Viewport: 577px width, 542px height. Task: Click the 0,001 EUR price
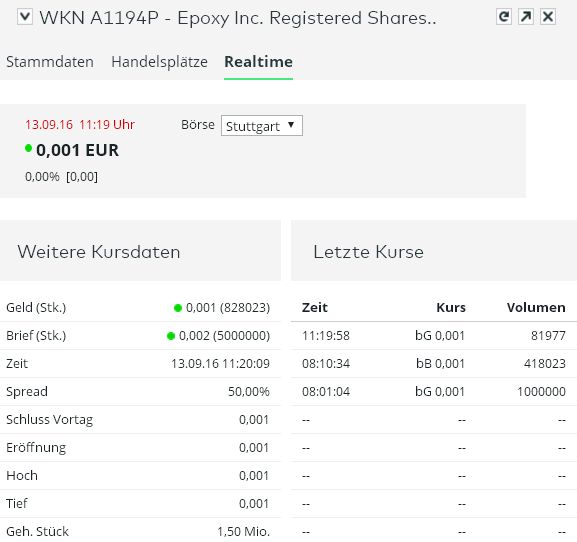click(x=77, y=150)
